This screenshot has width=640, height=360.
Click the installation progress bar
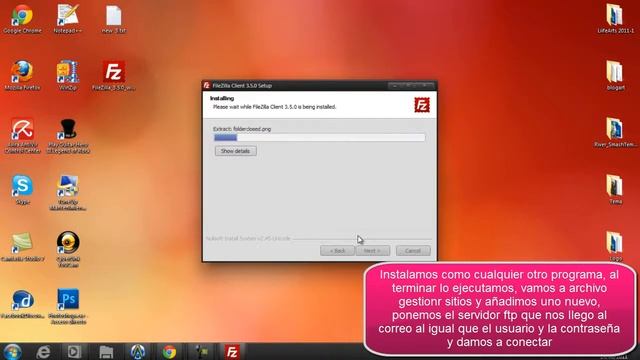point(319,138)
